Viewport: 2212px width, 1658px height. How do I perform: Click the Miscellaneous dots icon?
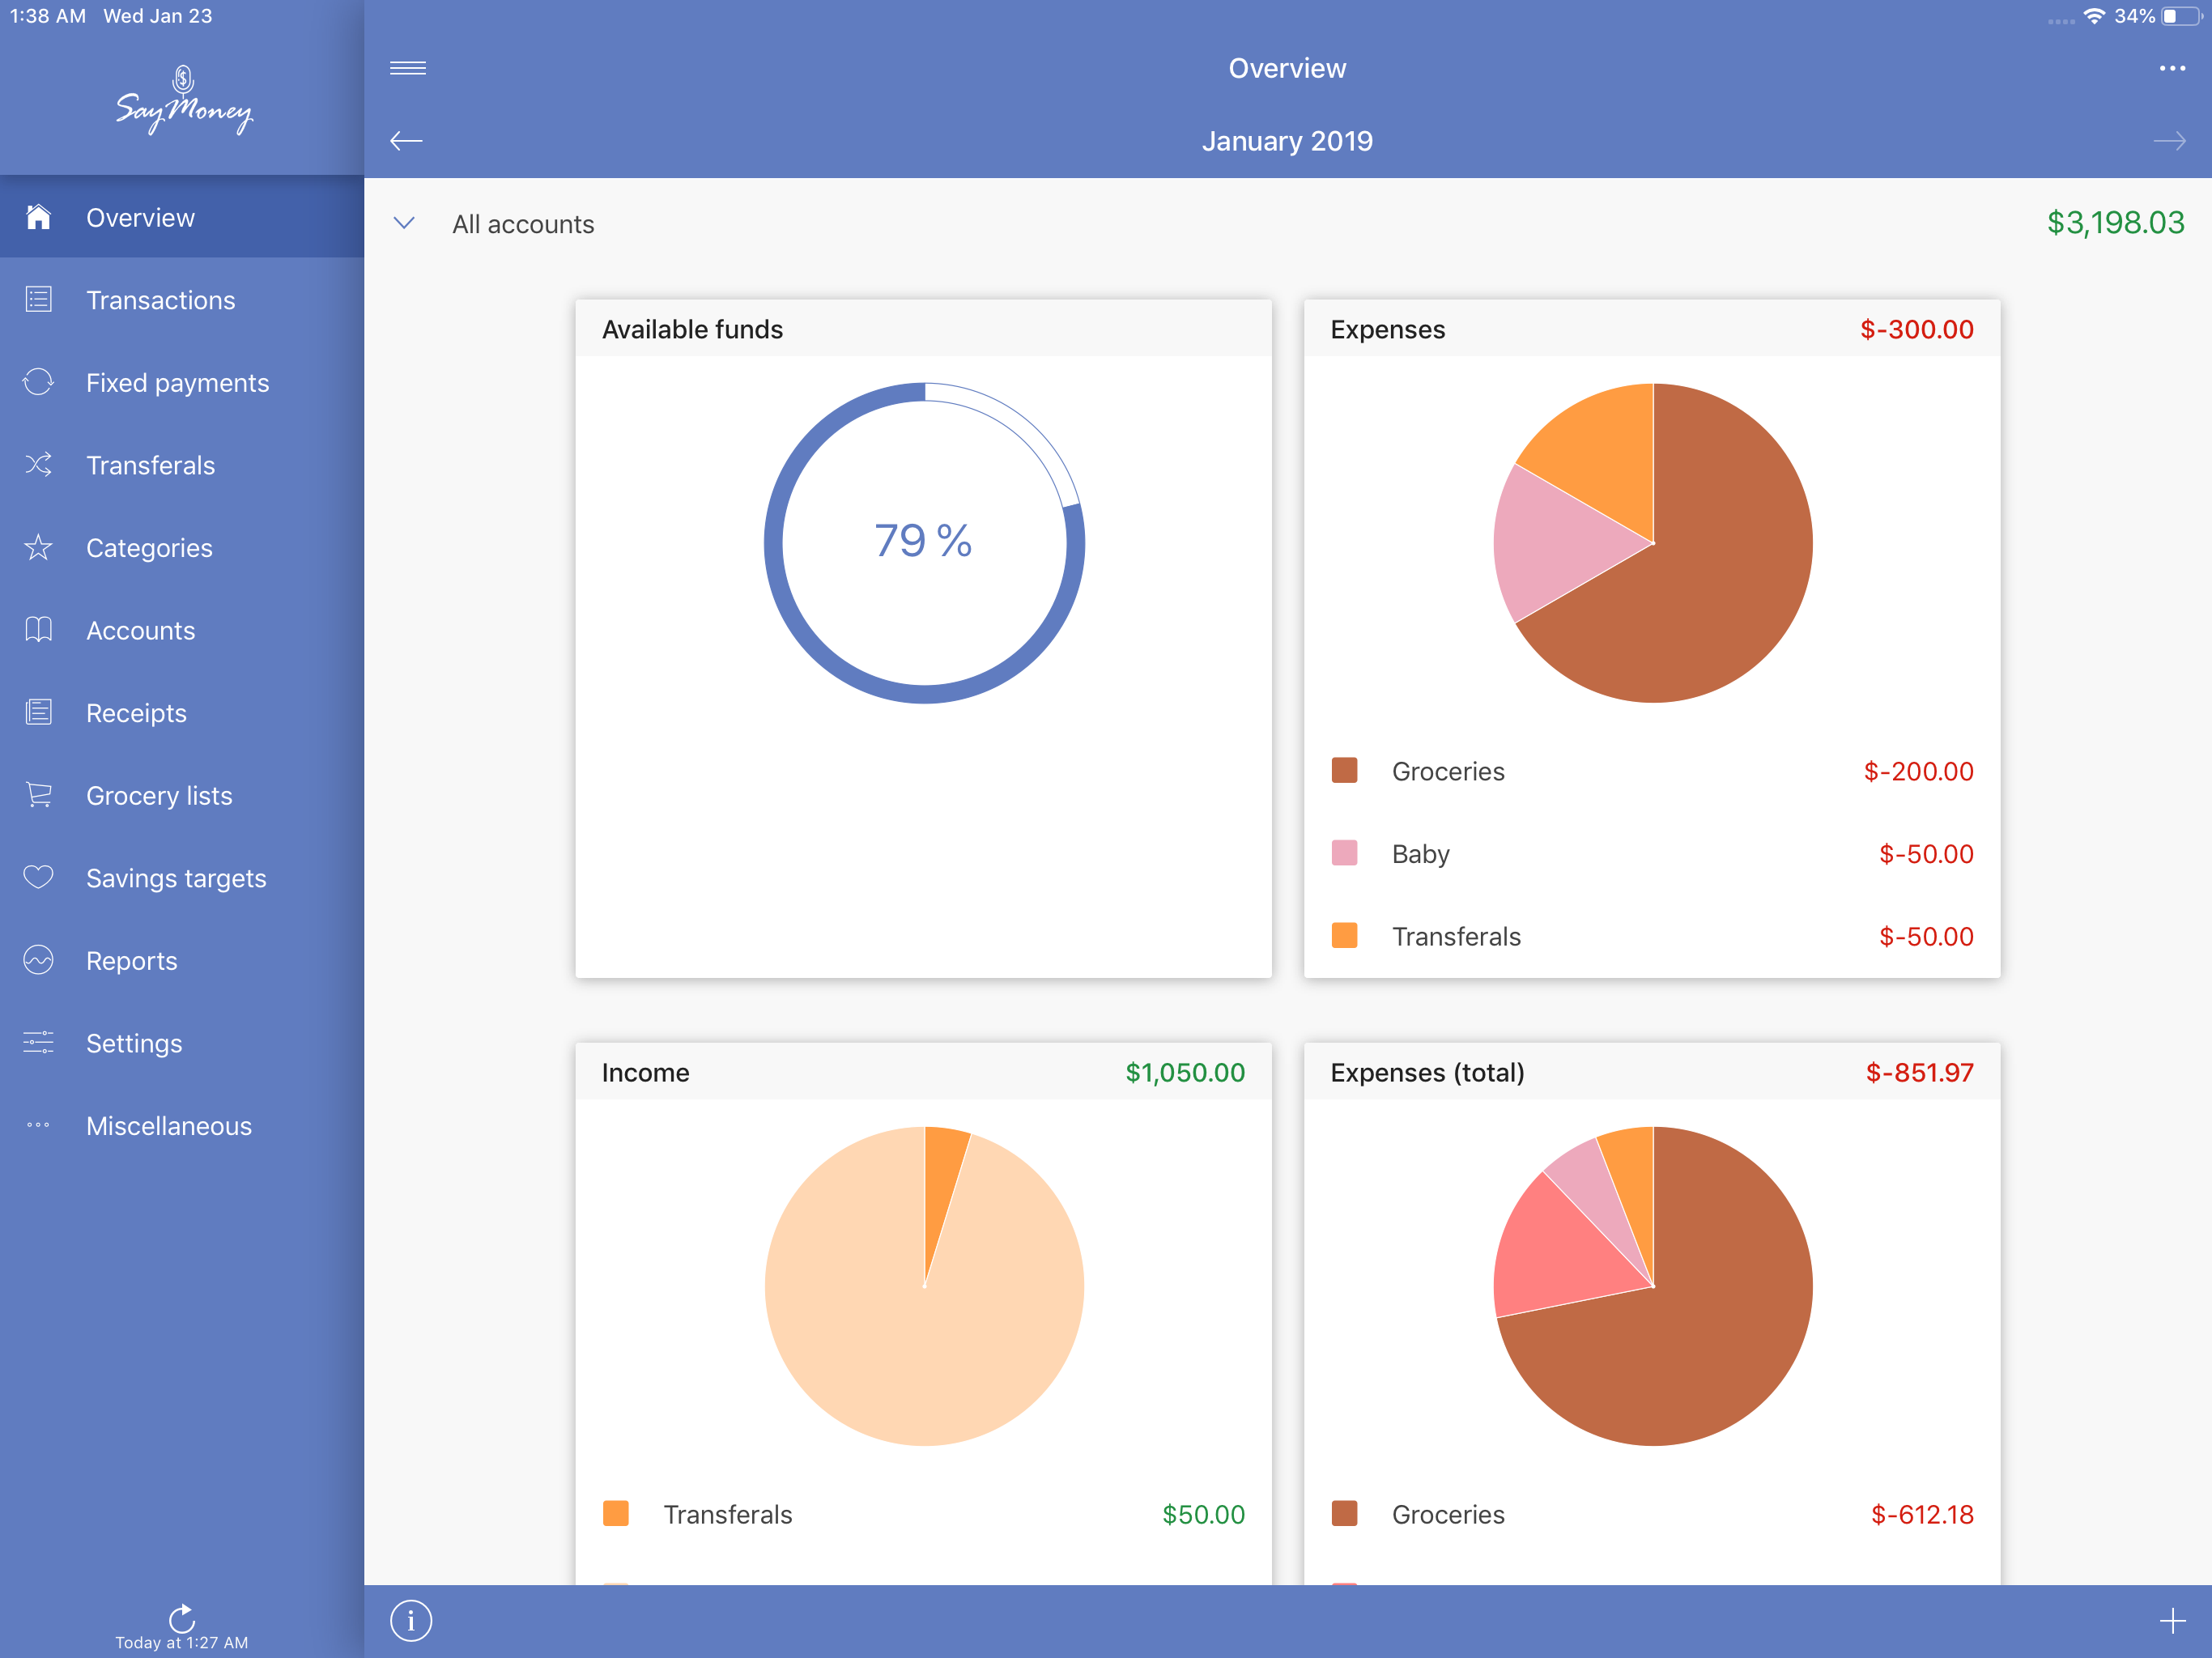pyautogui.click(x=38, y=1125)
